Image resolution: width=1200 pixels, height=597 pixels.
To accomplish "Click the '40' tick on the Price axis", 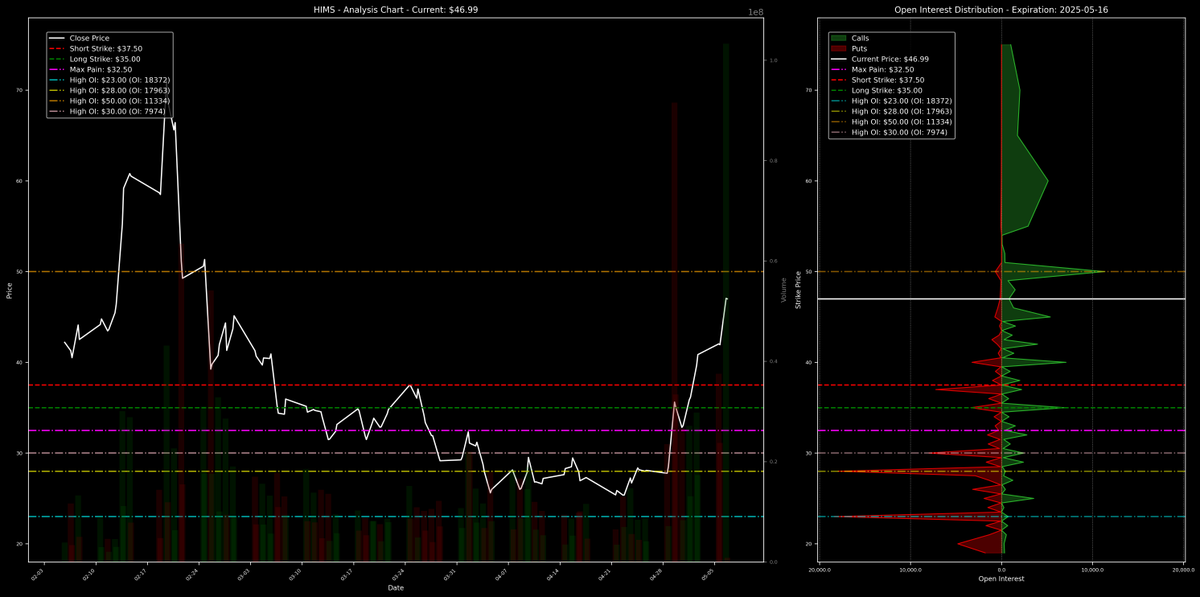I will coord(20,362).
